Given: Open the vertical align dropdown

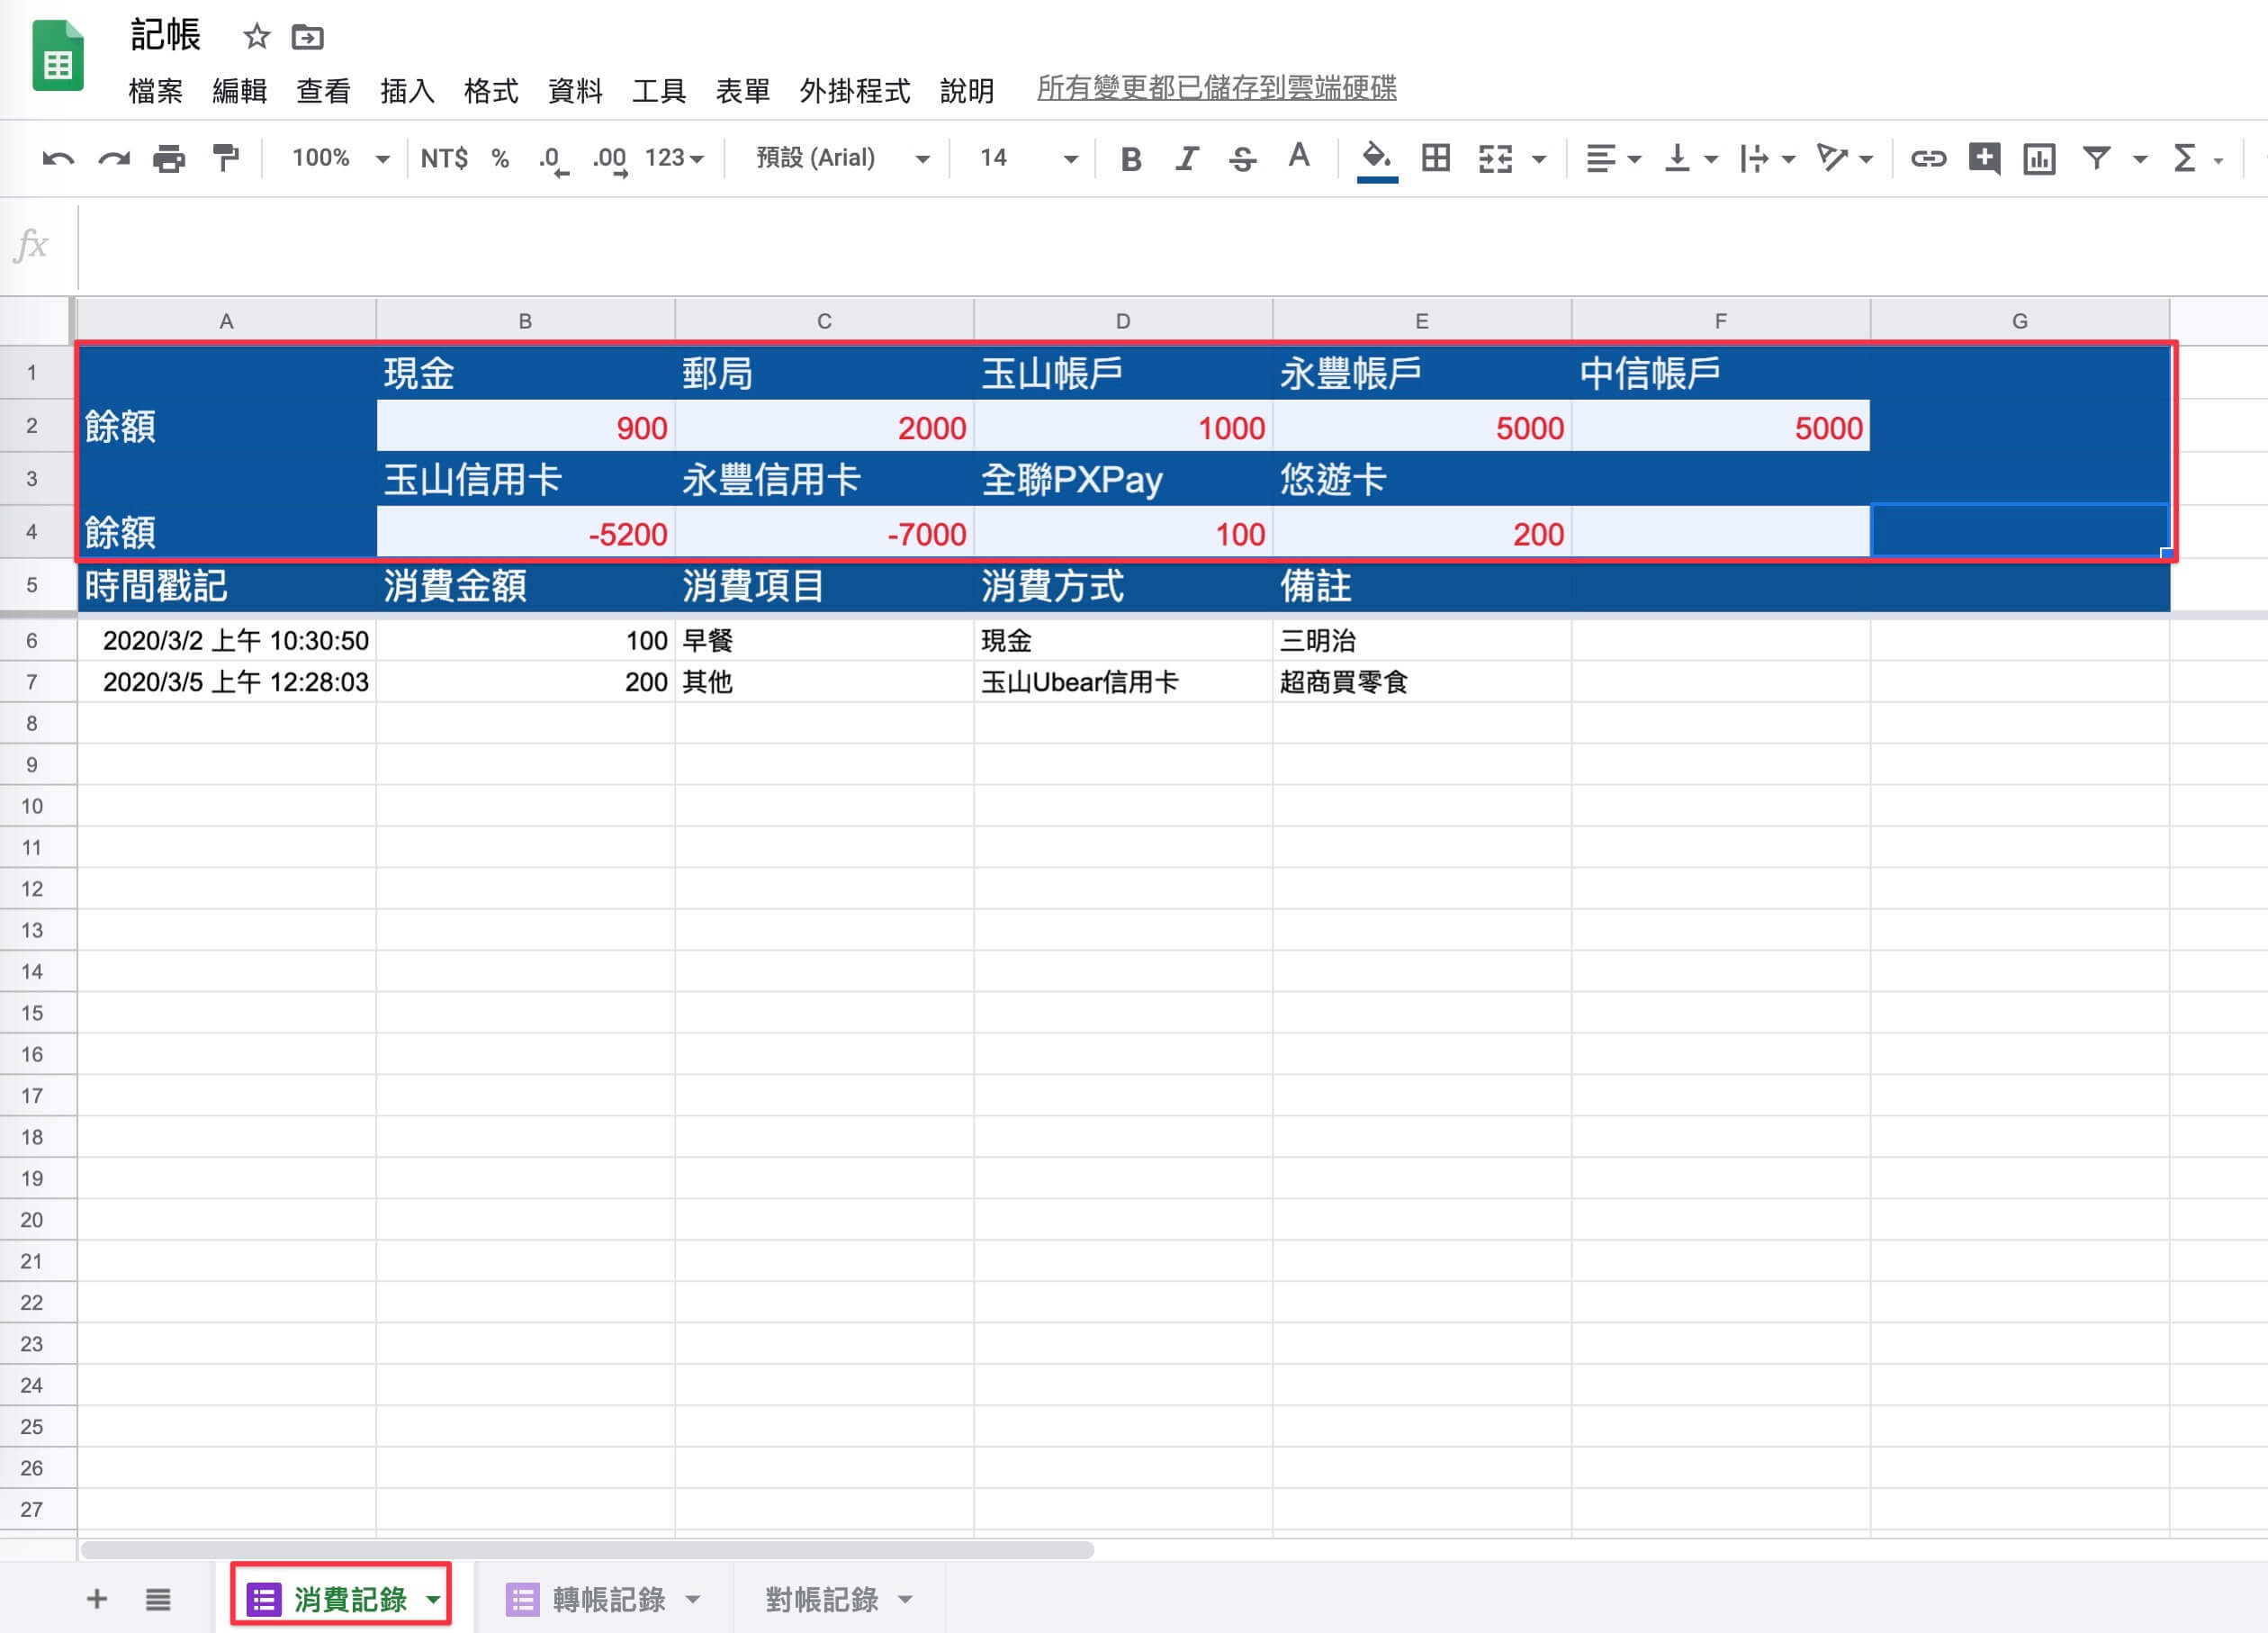Looking at the screenshot, I should click(1690, 159).
